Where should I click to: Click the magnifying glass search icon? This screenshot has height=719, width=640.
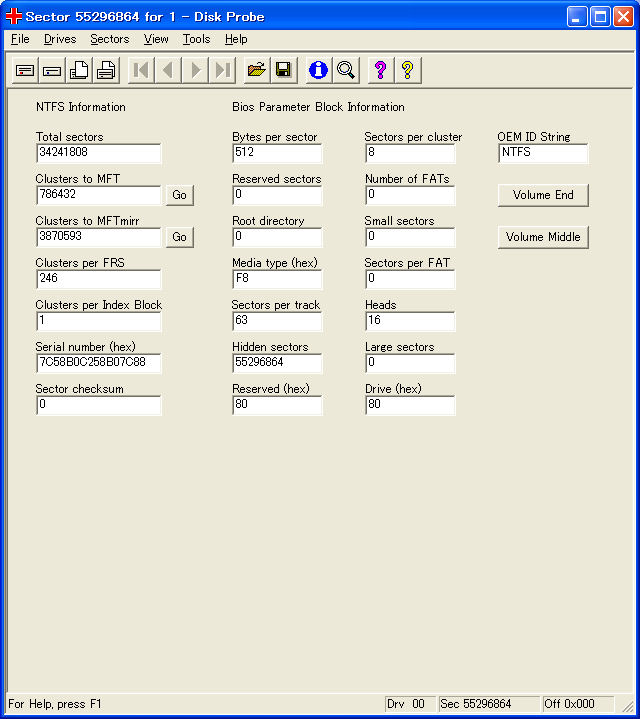(346, 71)
